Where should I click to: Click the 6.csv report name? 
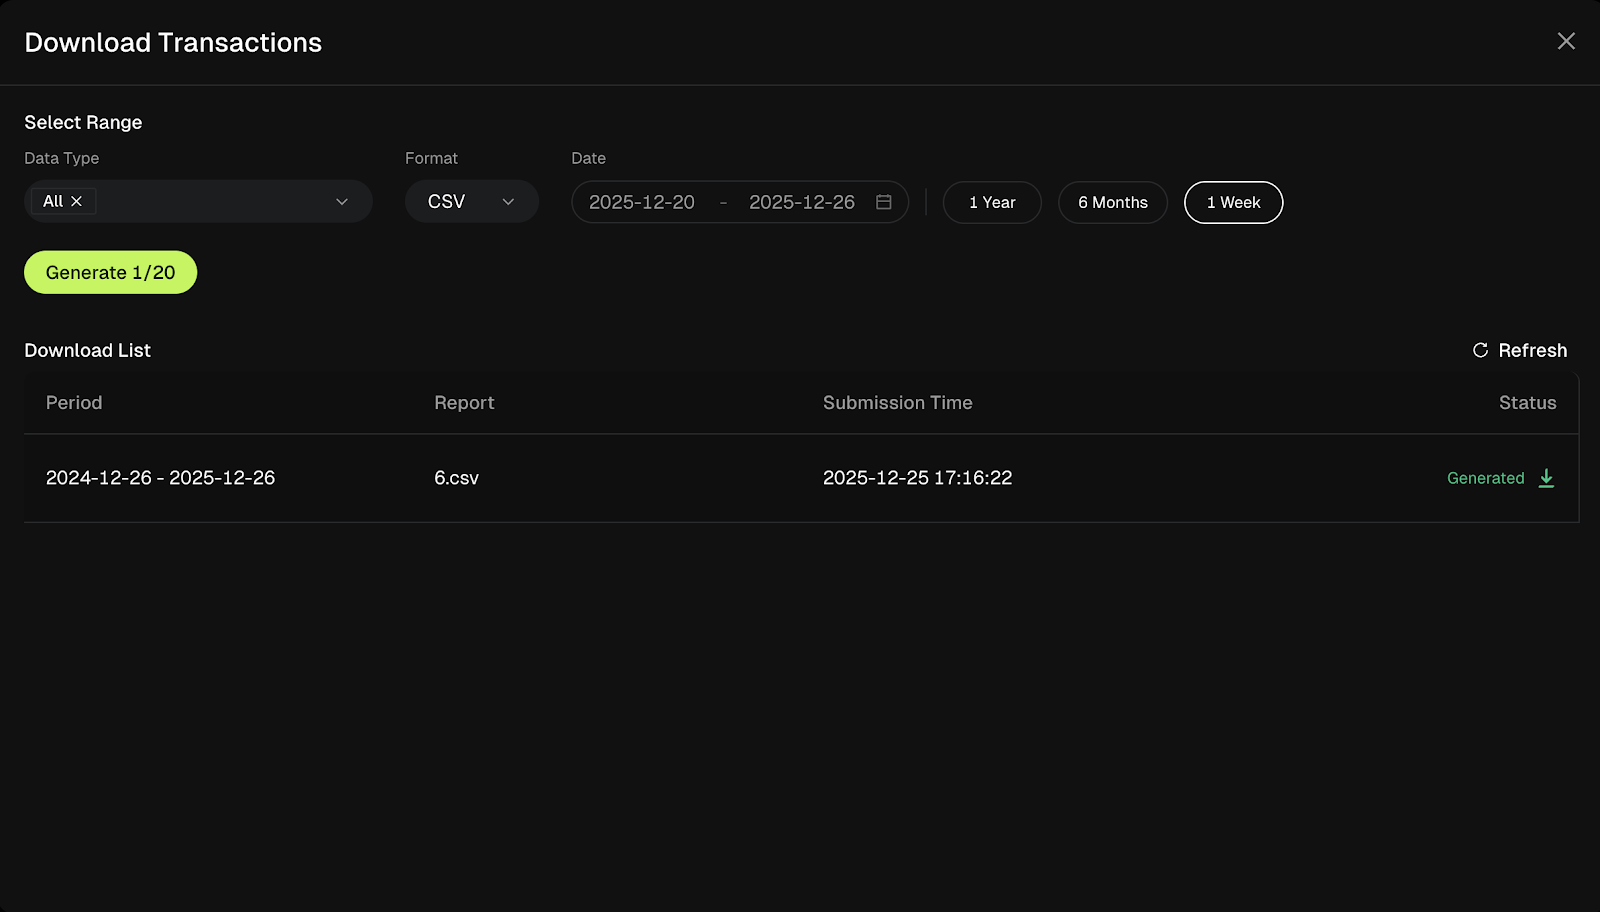pyautogui.click(x=456, y=478)
